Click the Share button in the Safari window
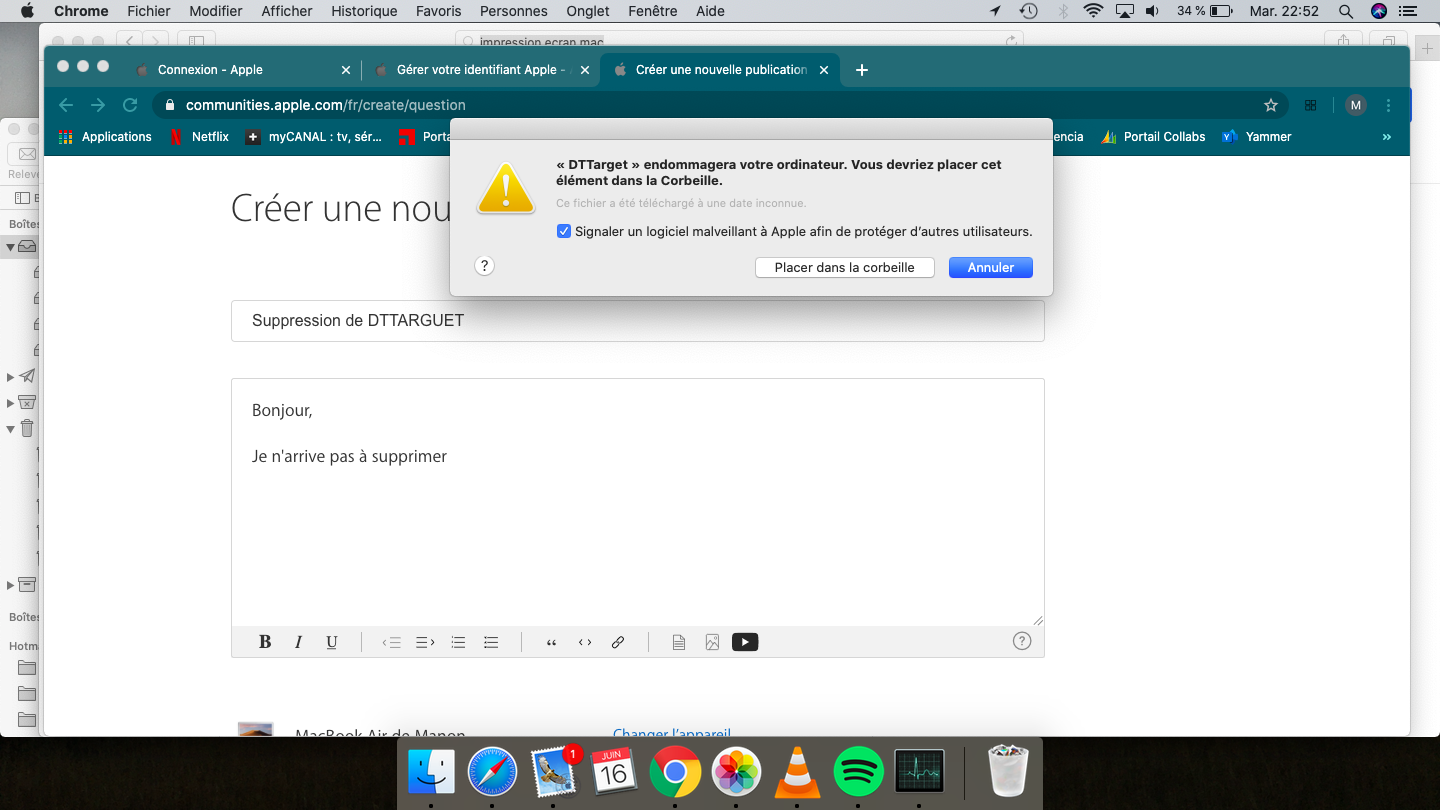Viewport: 1440px width, 810px height. tap(1344, 41)
